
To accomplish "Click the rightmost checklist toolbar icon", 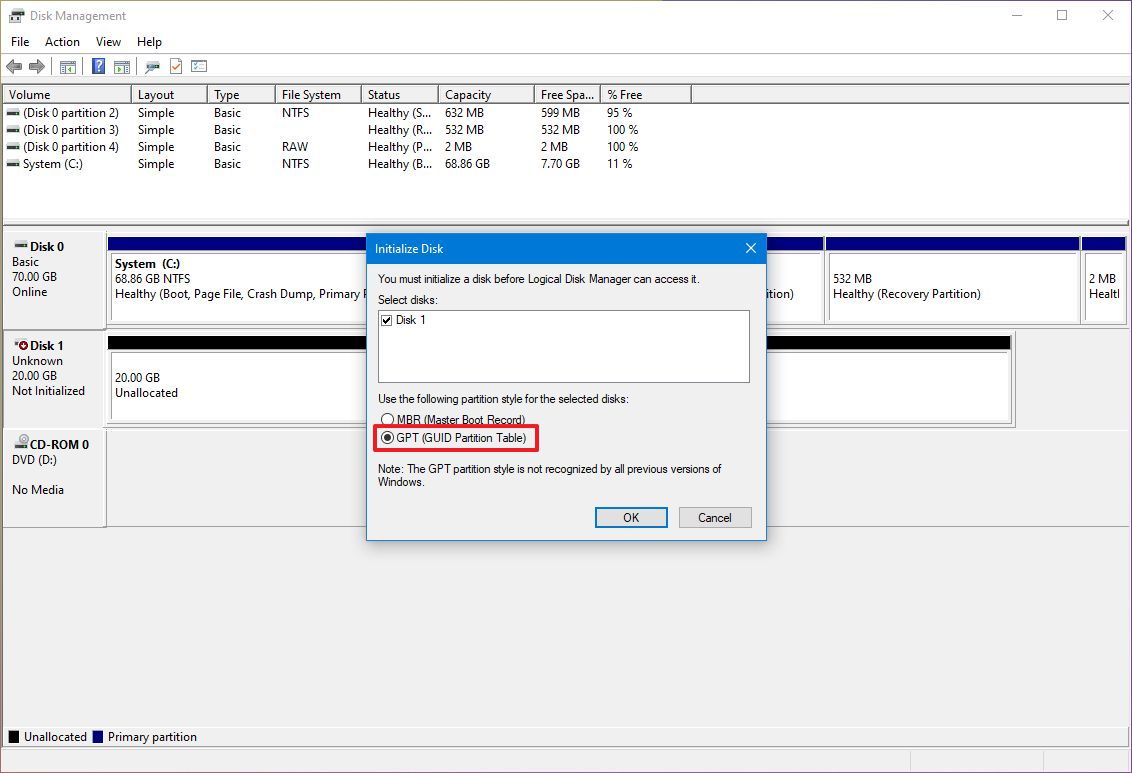I will pos(198,66).
